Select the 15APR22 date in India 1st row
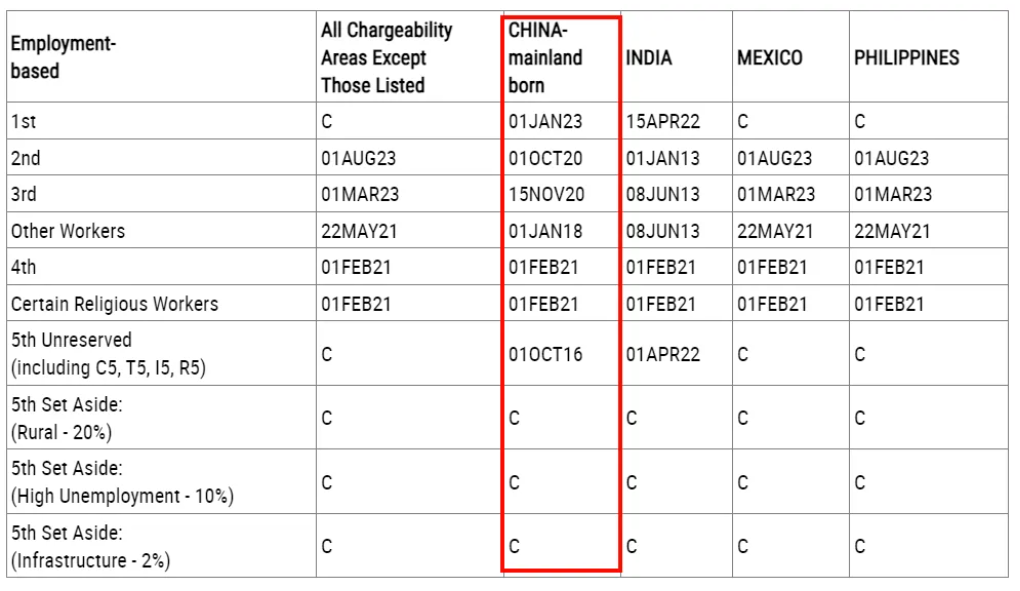Screen dimensions: 1020x591 click(x=663, y=122)
